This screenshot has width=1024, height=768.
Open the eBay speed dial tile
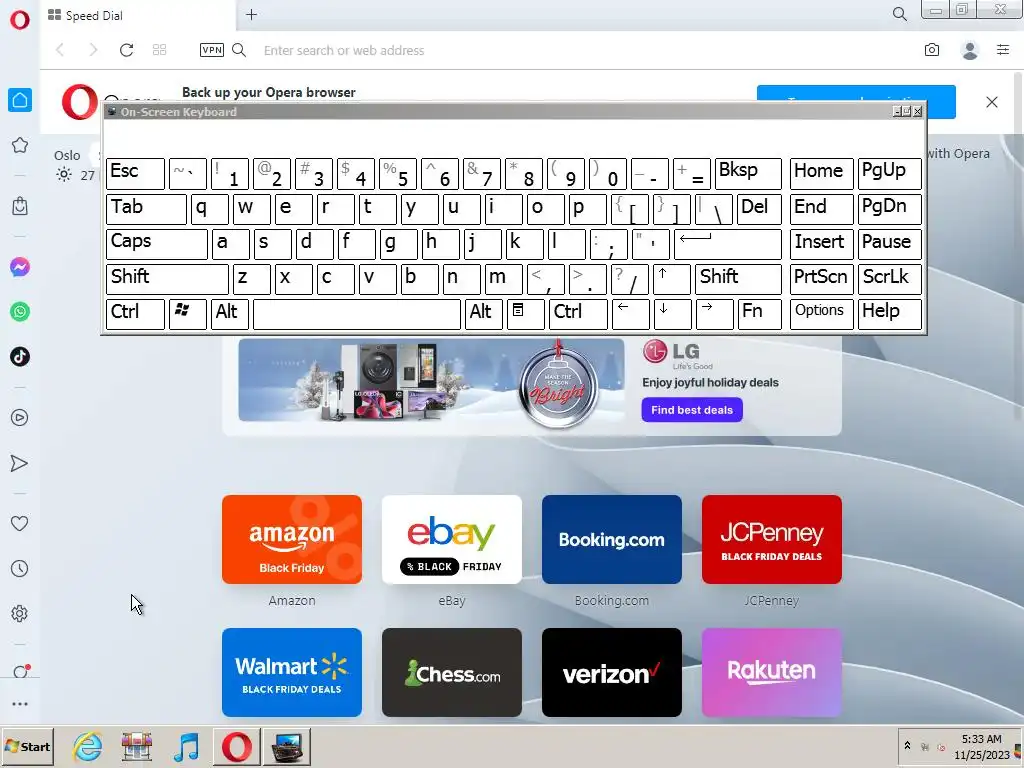pyautogui.click(x=452, y=539)
